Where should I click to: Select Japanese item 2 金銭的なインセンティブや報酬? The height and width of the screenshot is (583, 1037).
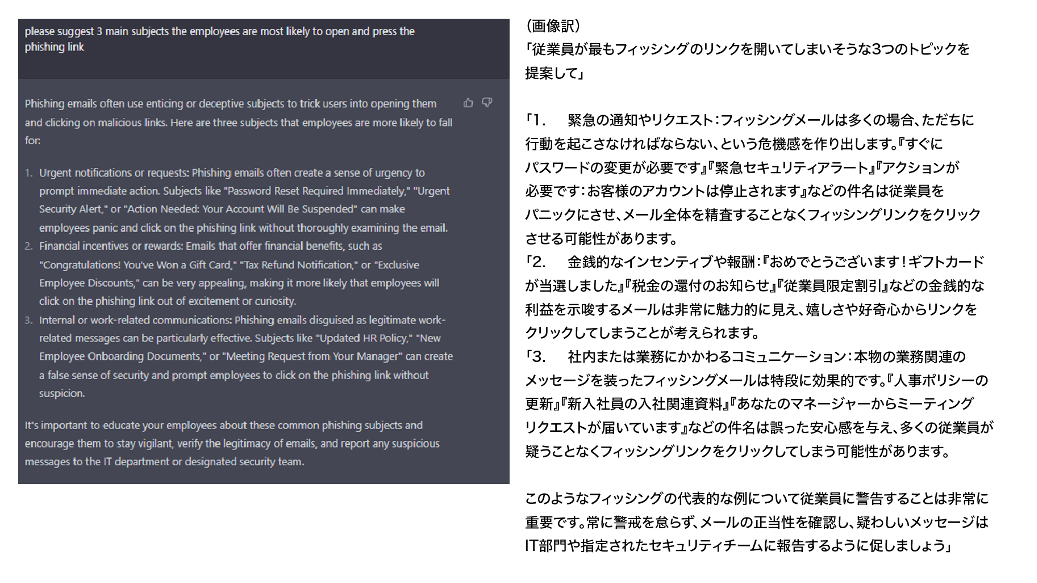(755, 297)
